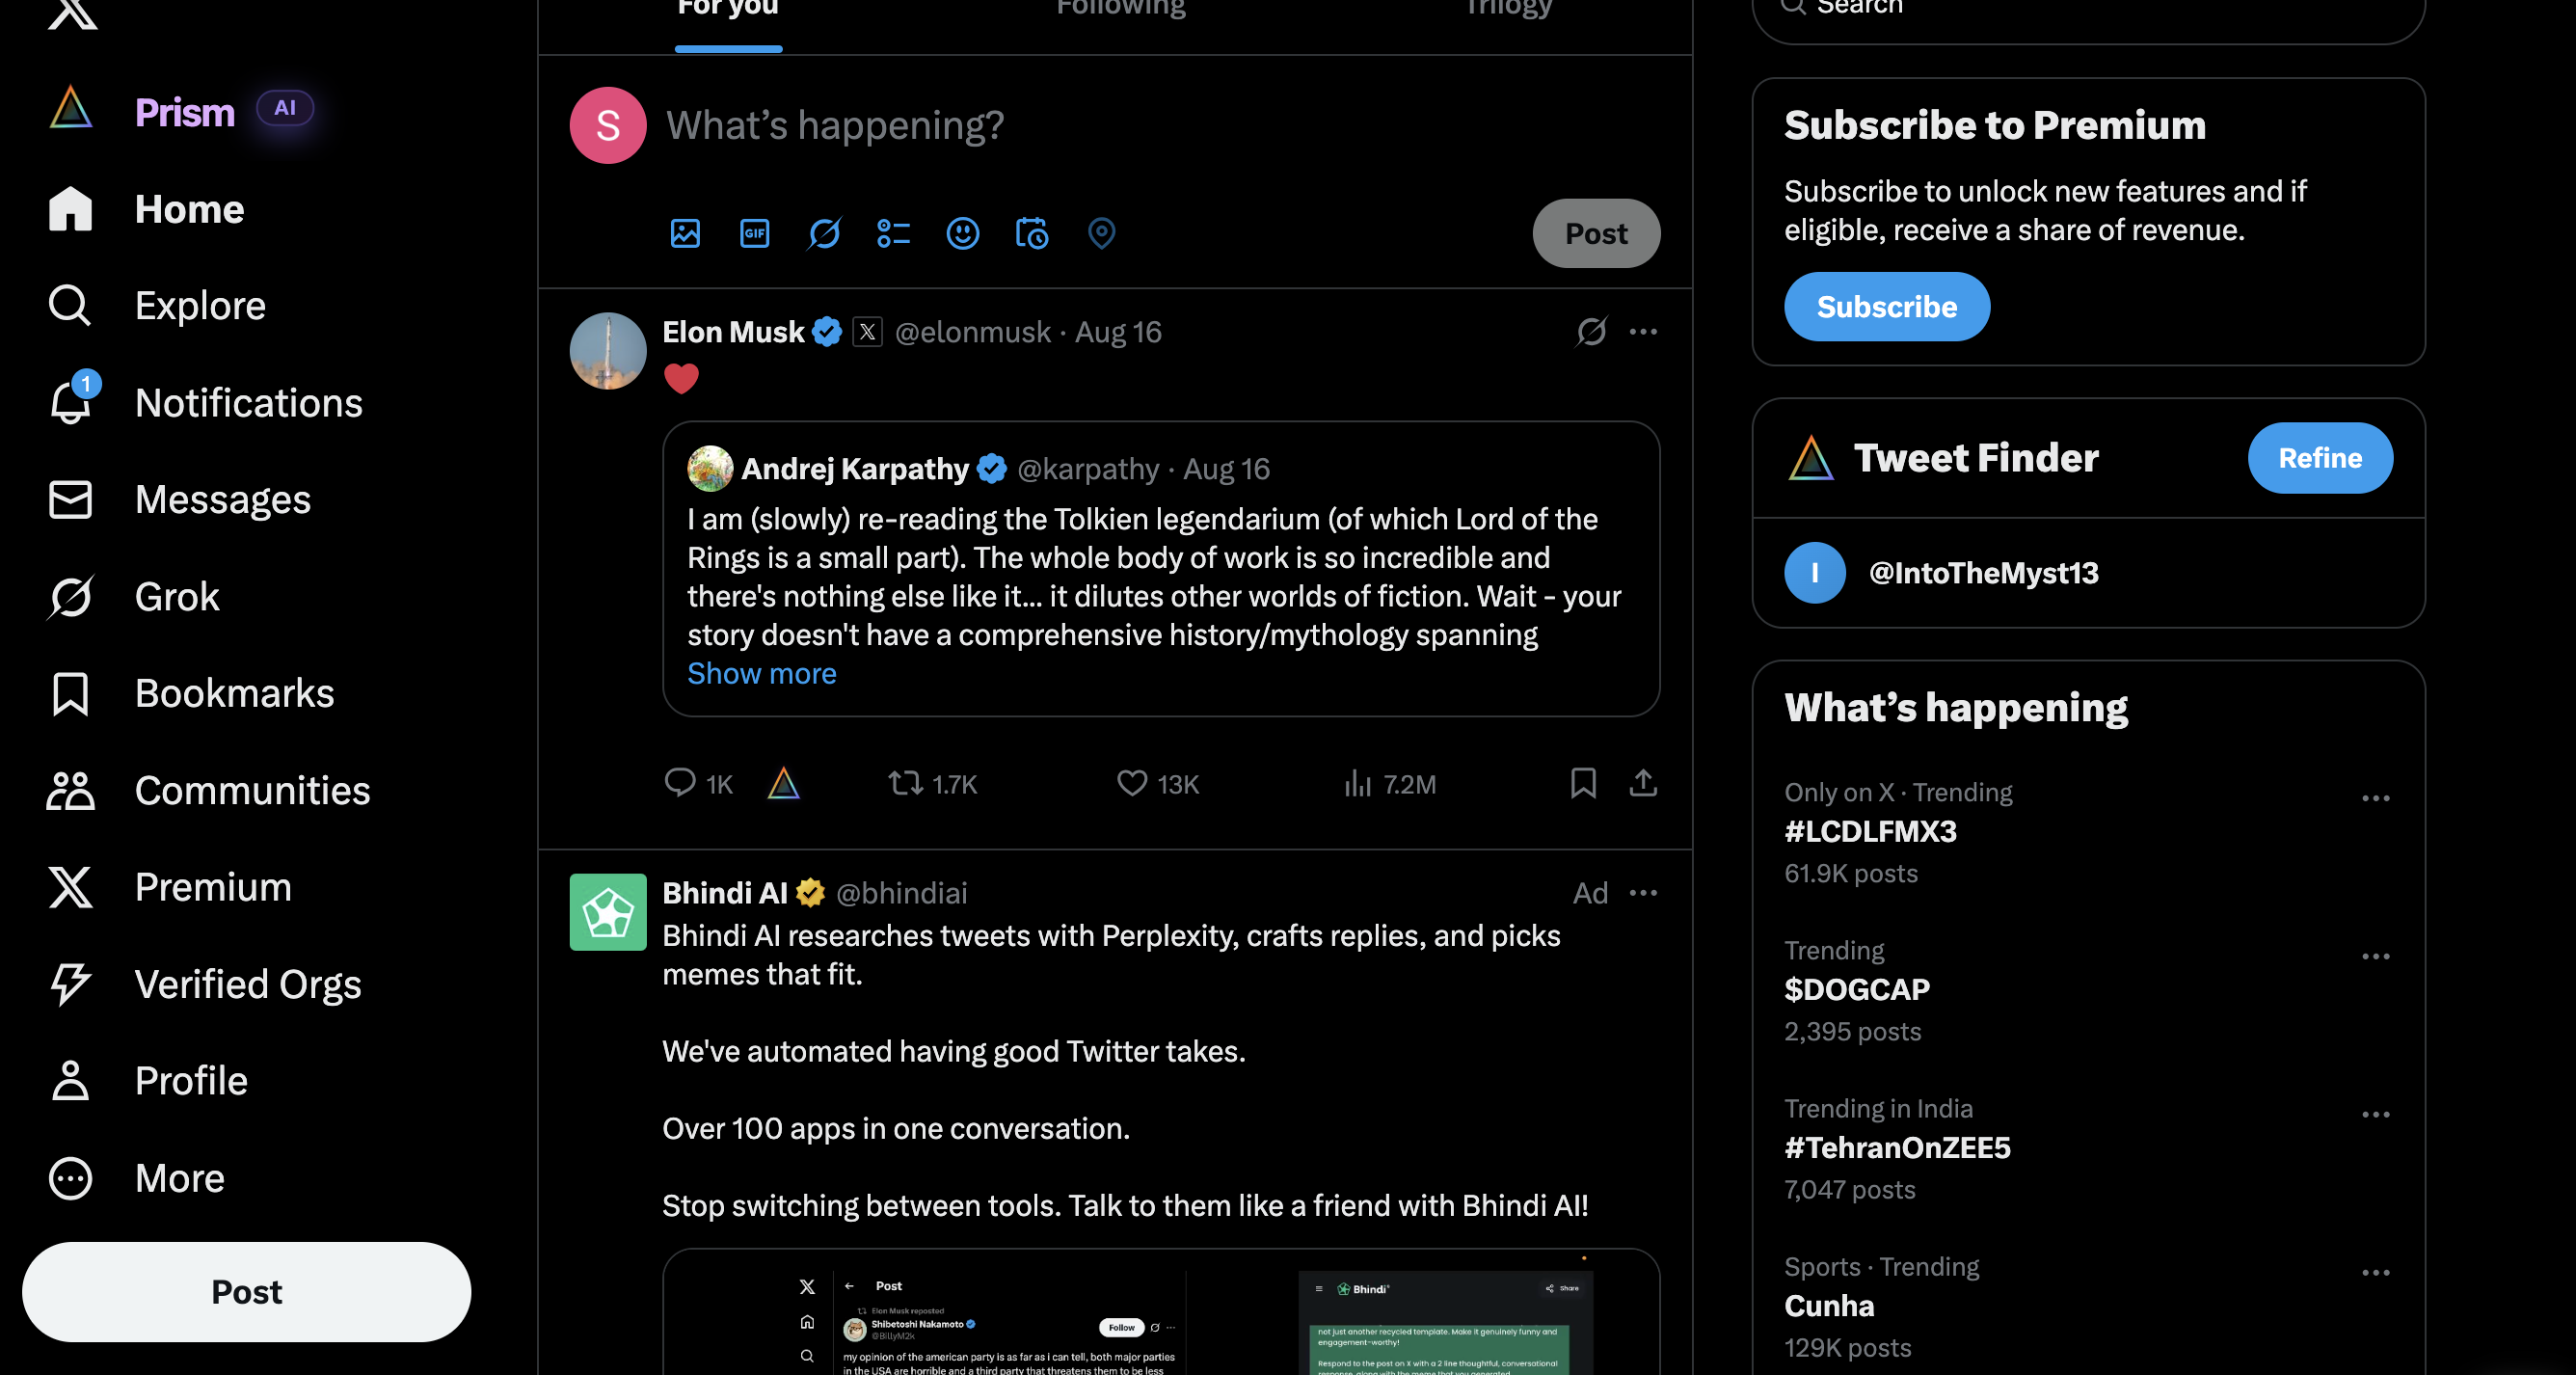
Task: Open the emoji picker in composer
Action: pos(962,233)
